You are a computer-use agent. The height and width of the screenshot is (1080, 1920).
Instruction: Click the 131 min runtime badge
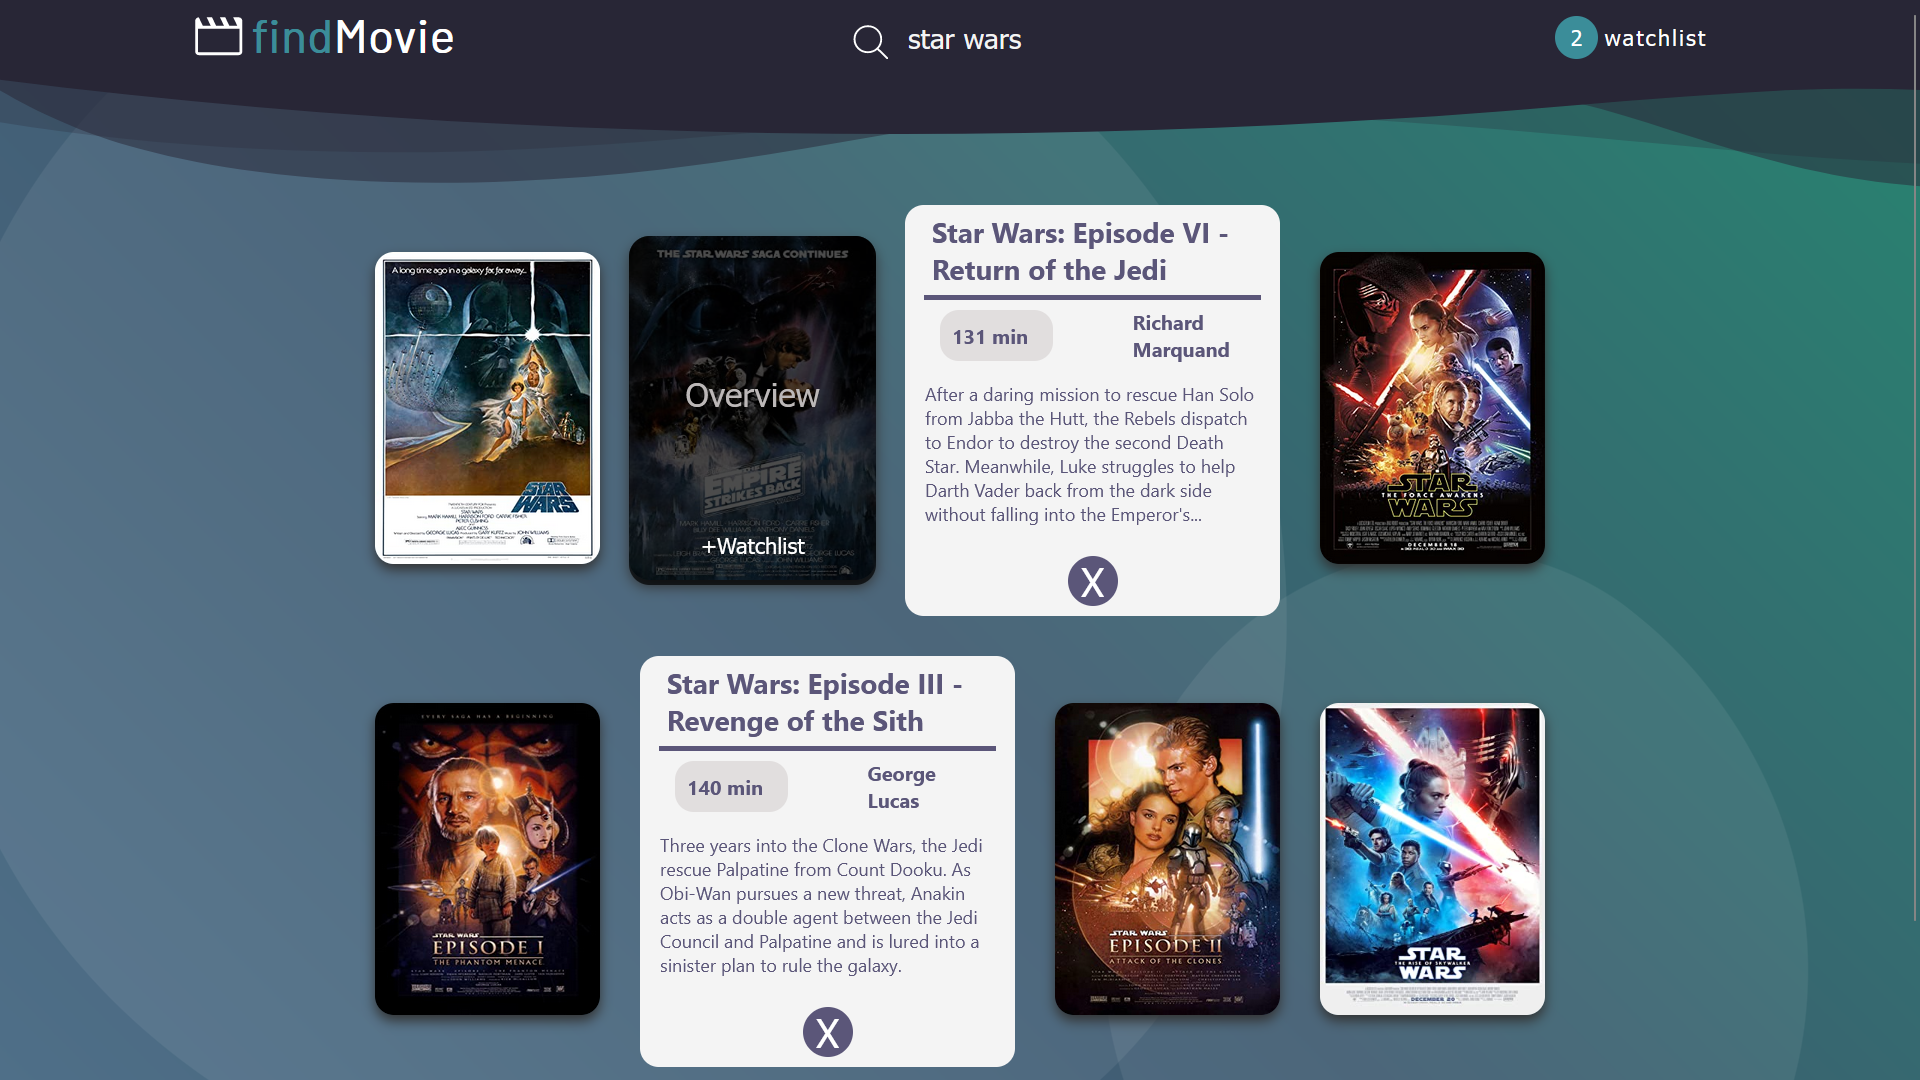click(995, 337)
